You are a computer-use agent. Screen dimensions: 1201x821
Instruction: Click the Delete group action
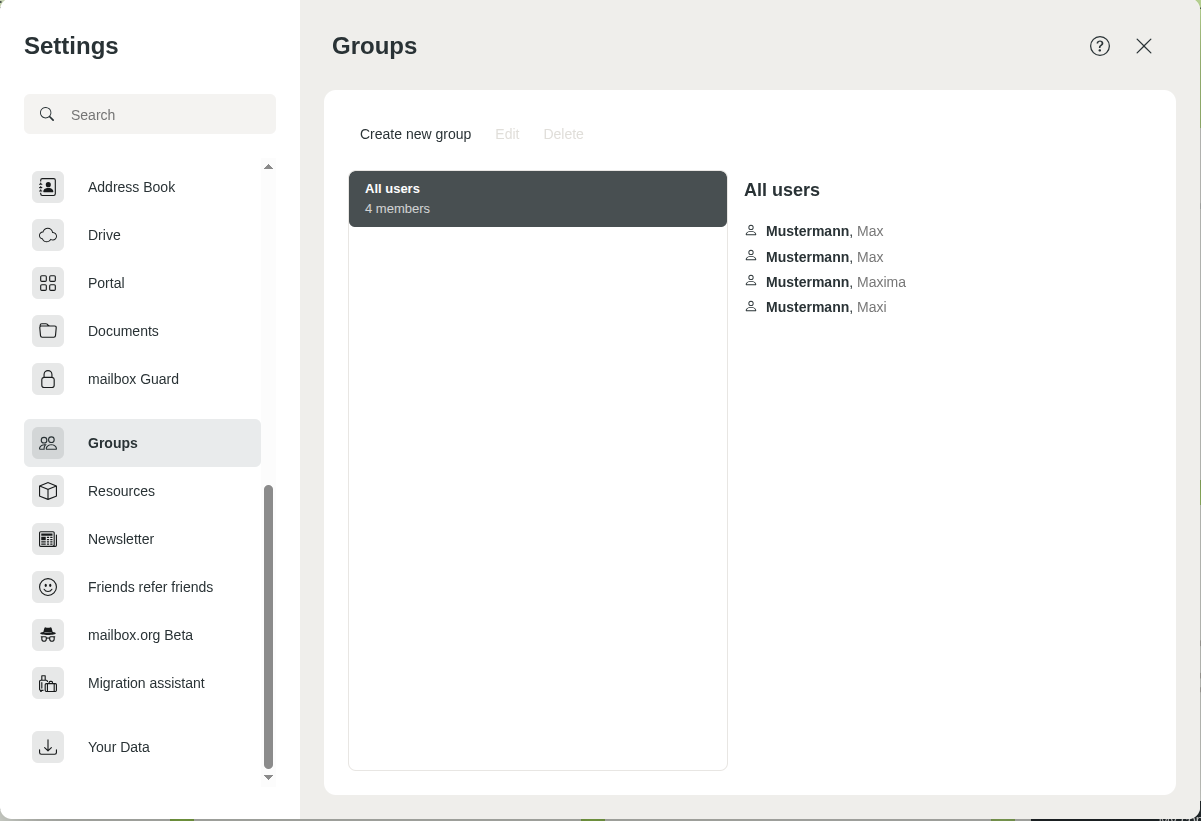point(563,134)
